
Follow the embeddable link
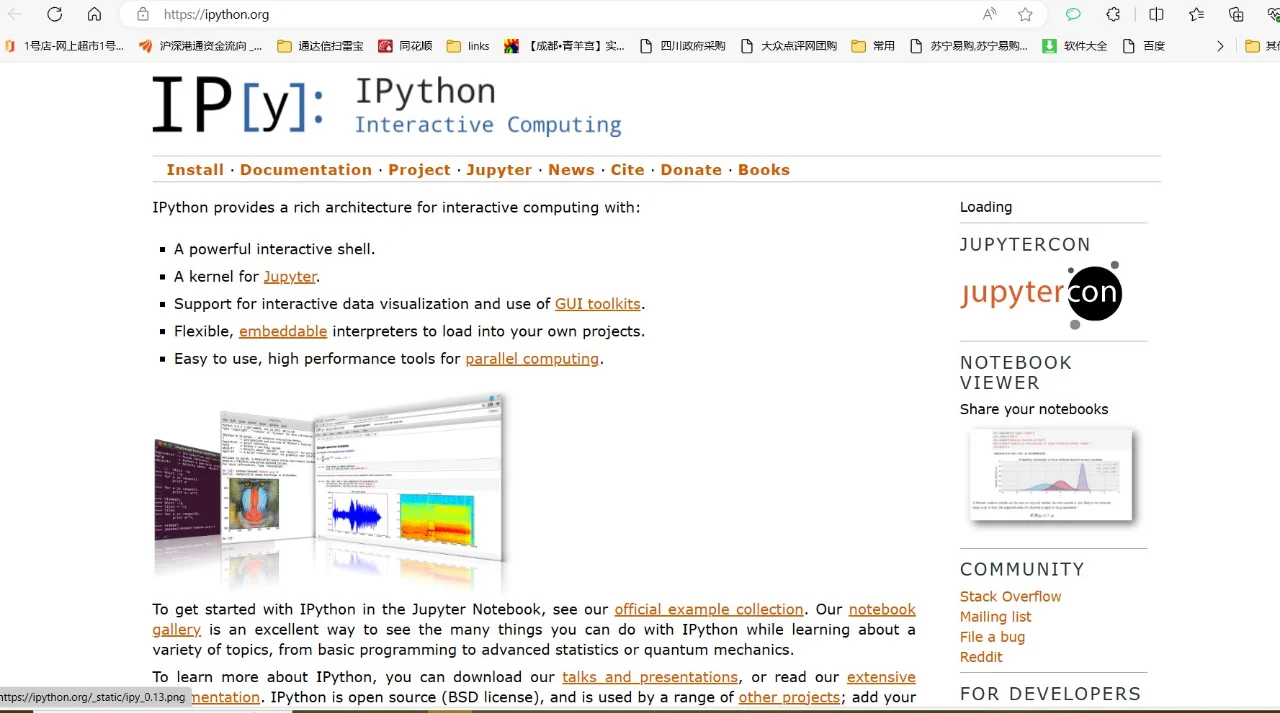click(x=283, y=331)
